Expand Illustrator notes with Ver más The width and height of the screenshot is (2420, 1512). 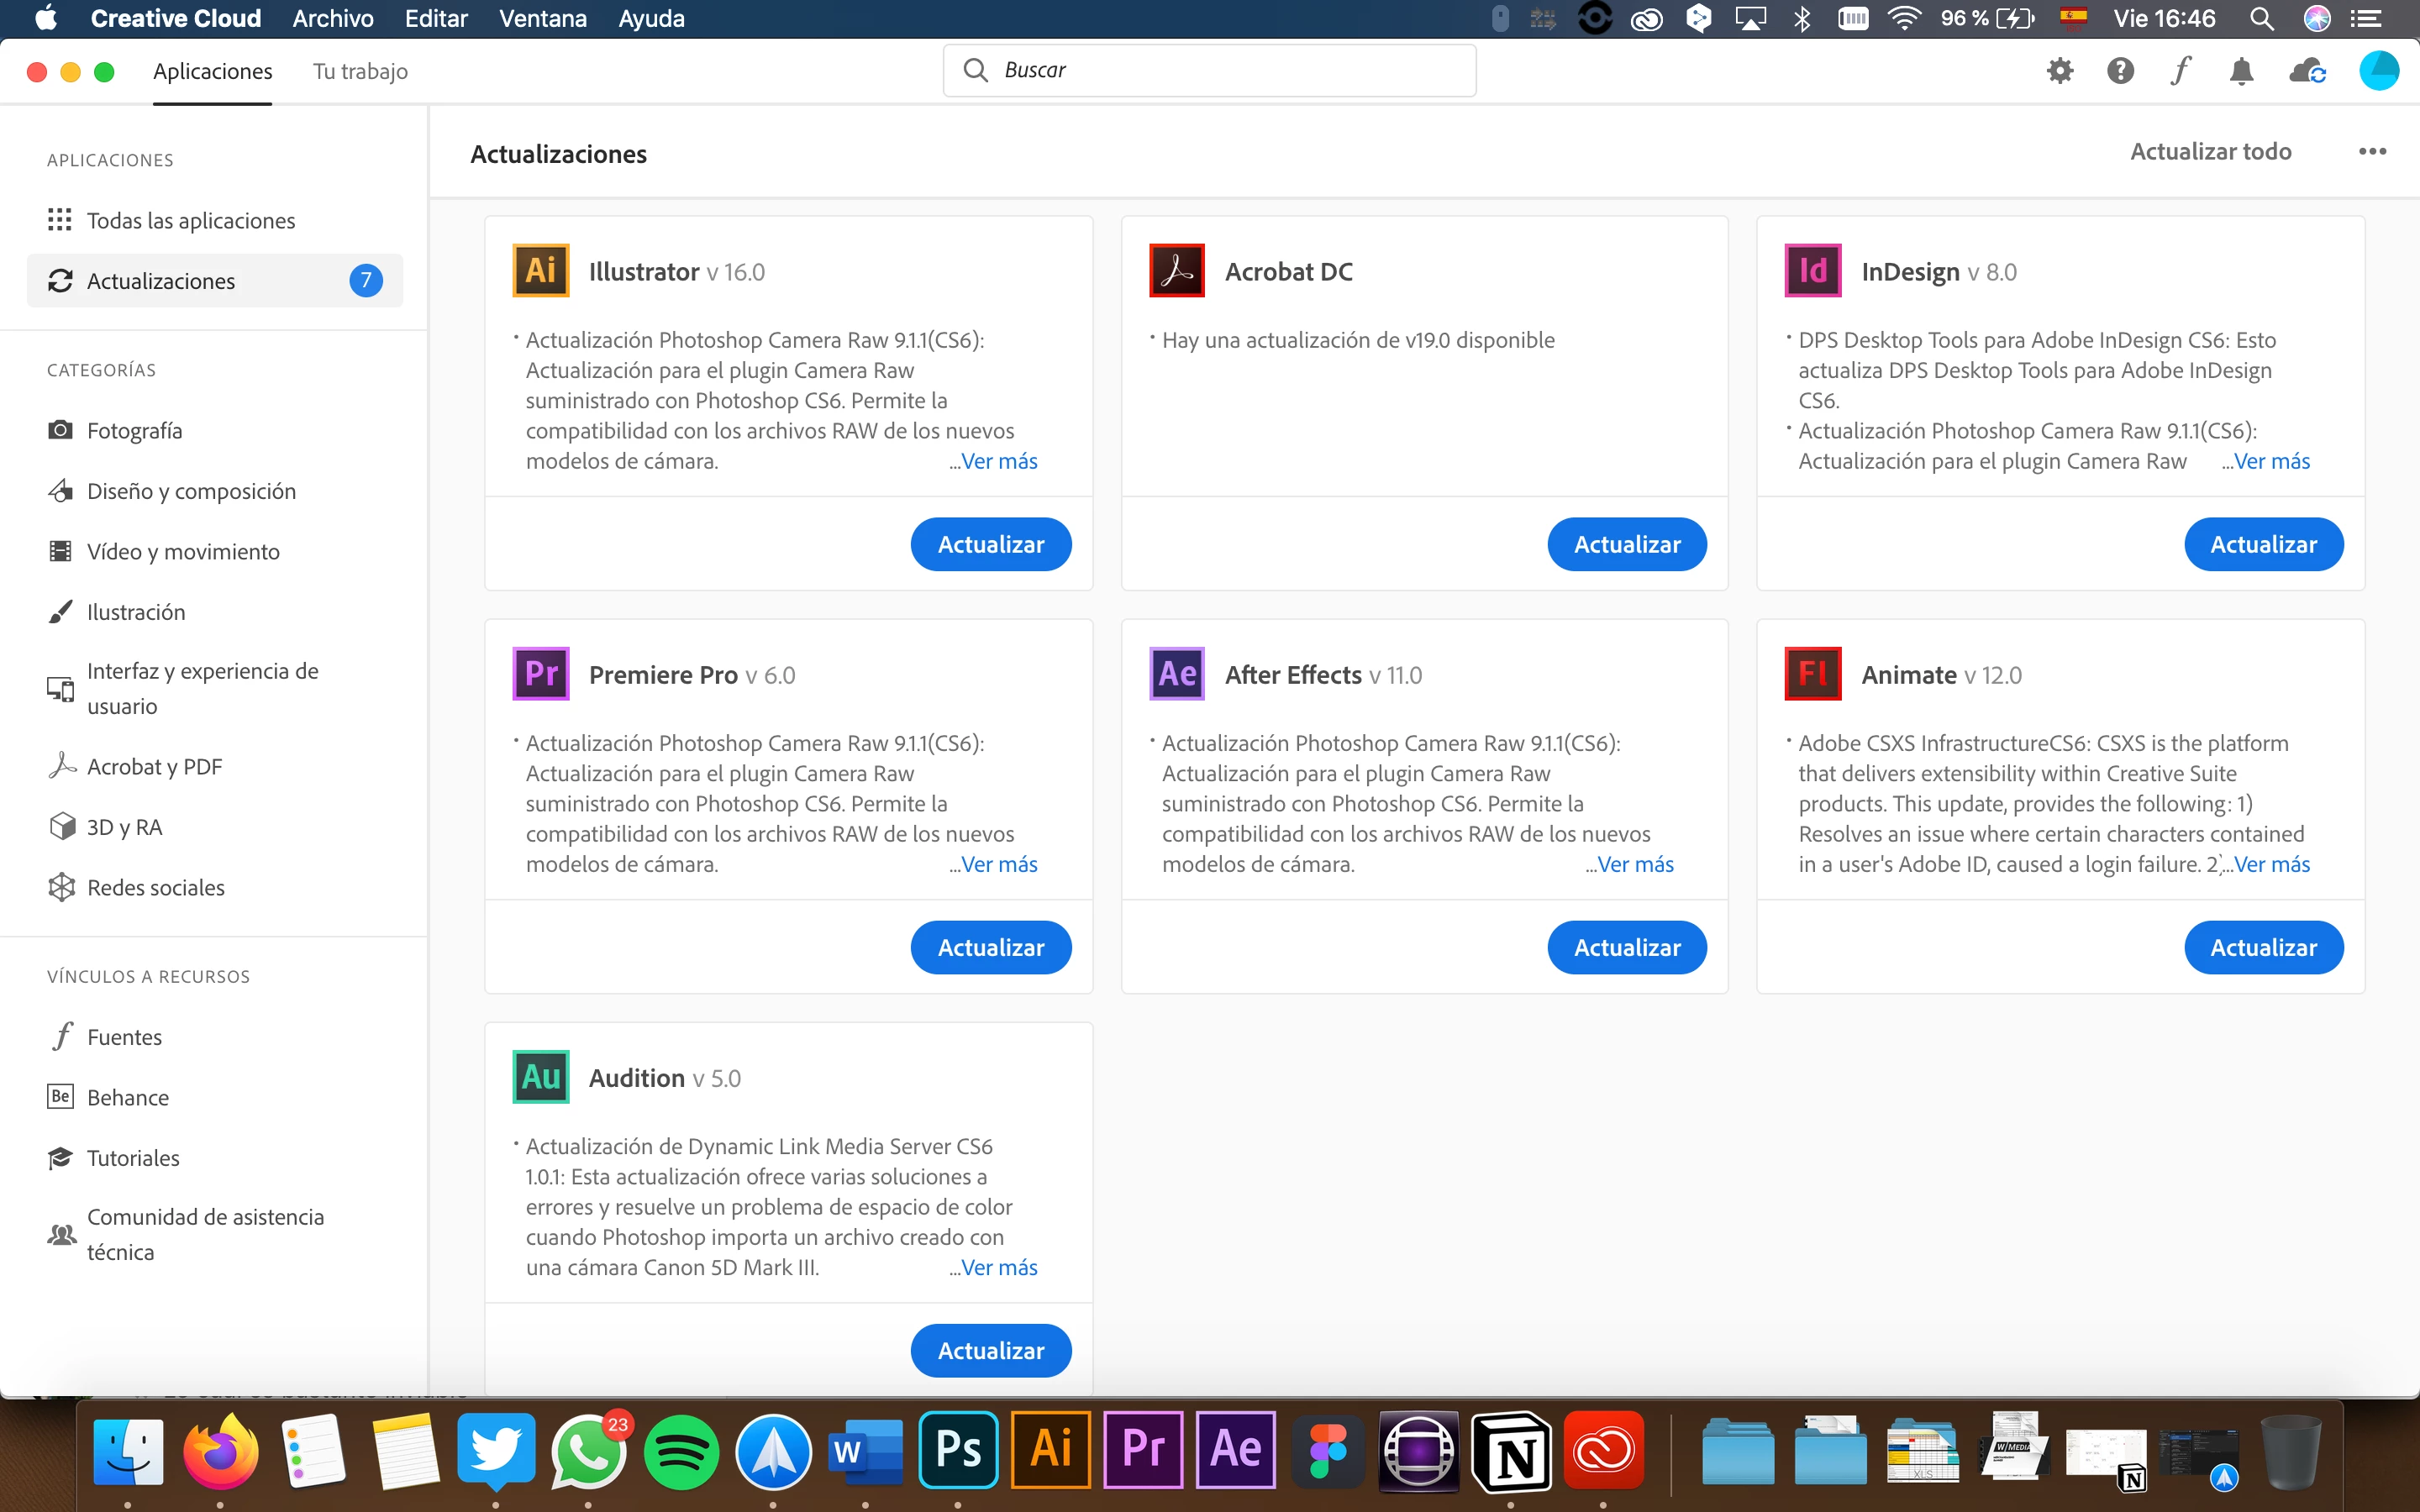tap(998, 461)
